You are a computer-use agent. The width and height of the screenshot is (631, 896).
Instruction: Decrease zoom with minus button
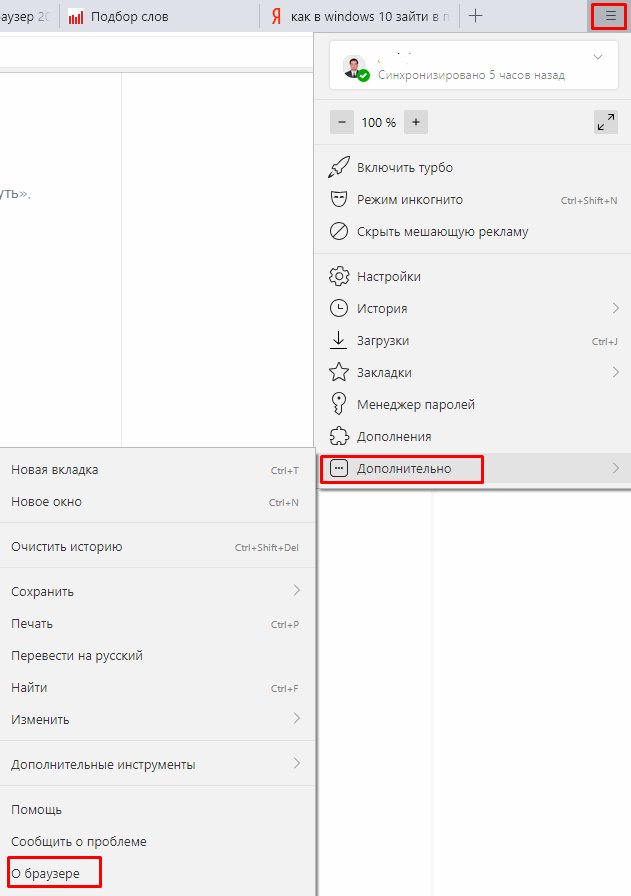click(342, 122)
